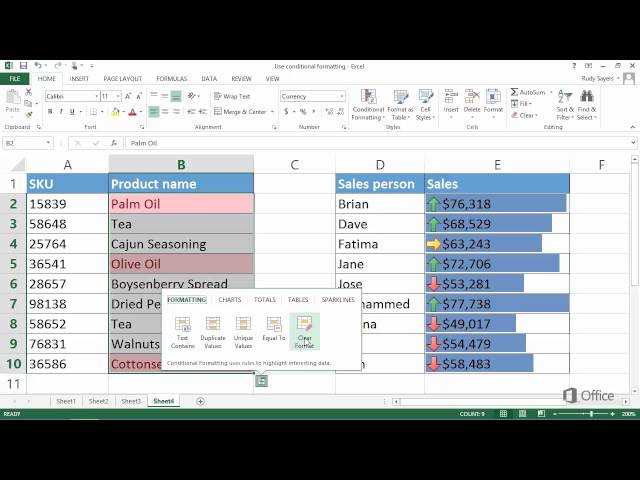Open Excel Help question mark
Image resolution: width=640 pixels, height=480 pixels.
tap(574, 66)
